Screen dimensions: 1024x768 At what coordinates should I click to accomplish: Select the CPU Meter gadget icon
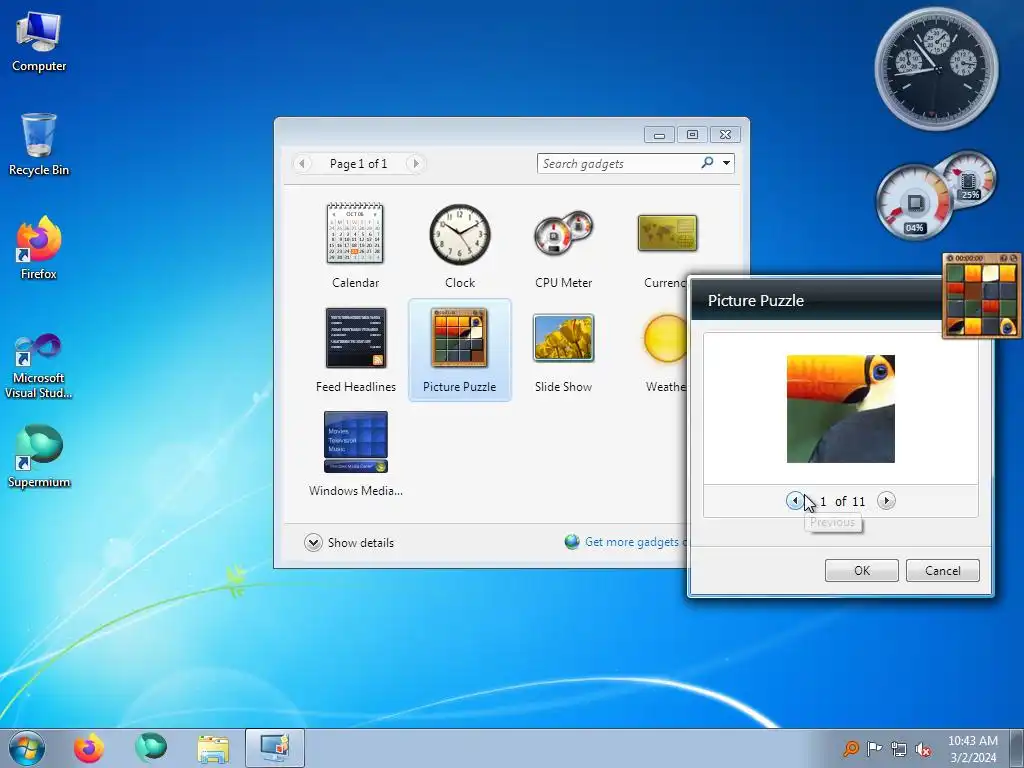coord(564,234)
